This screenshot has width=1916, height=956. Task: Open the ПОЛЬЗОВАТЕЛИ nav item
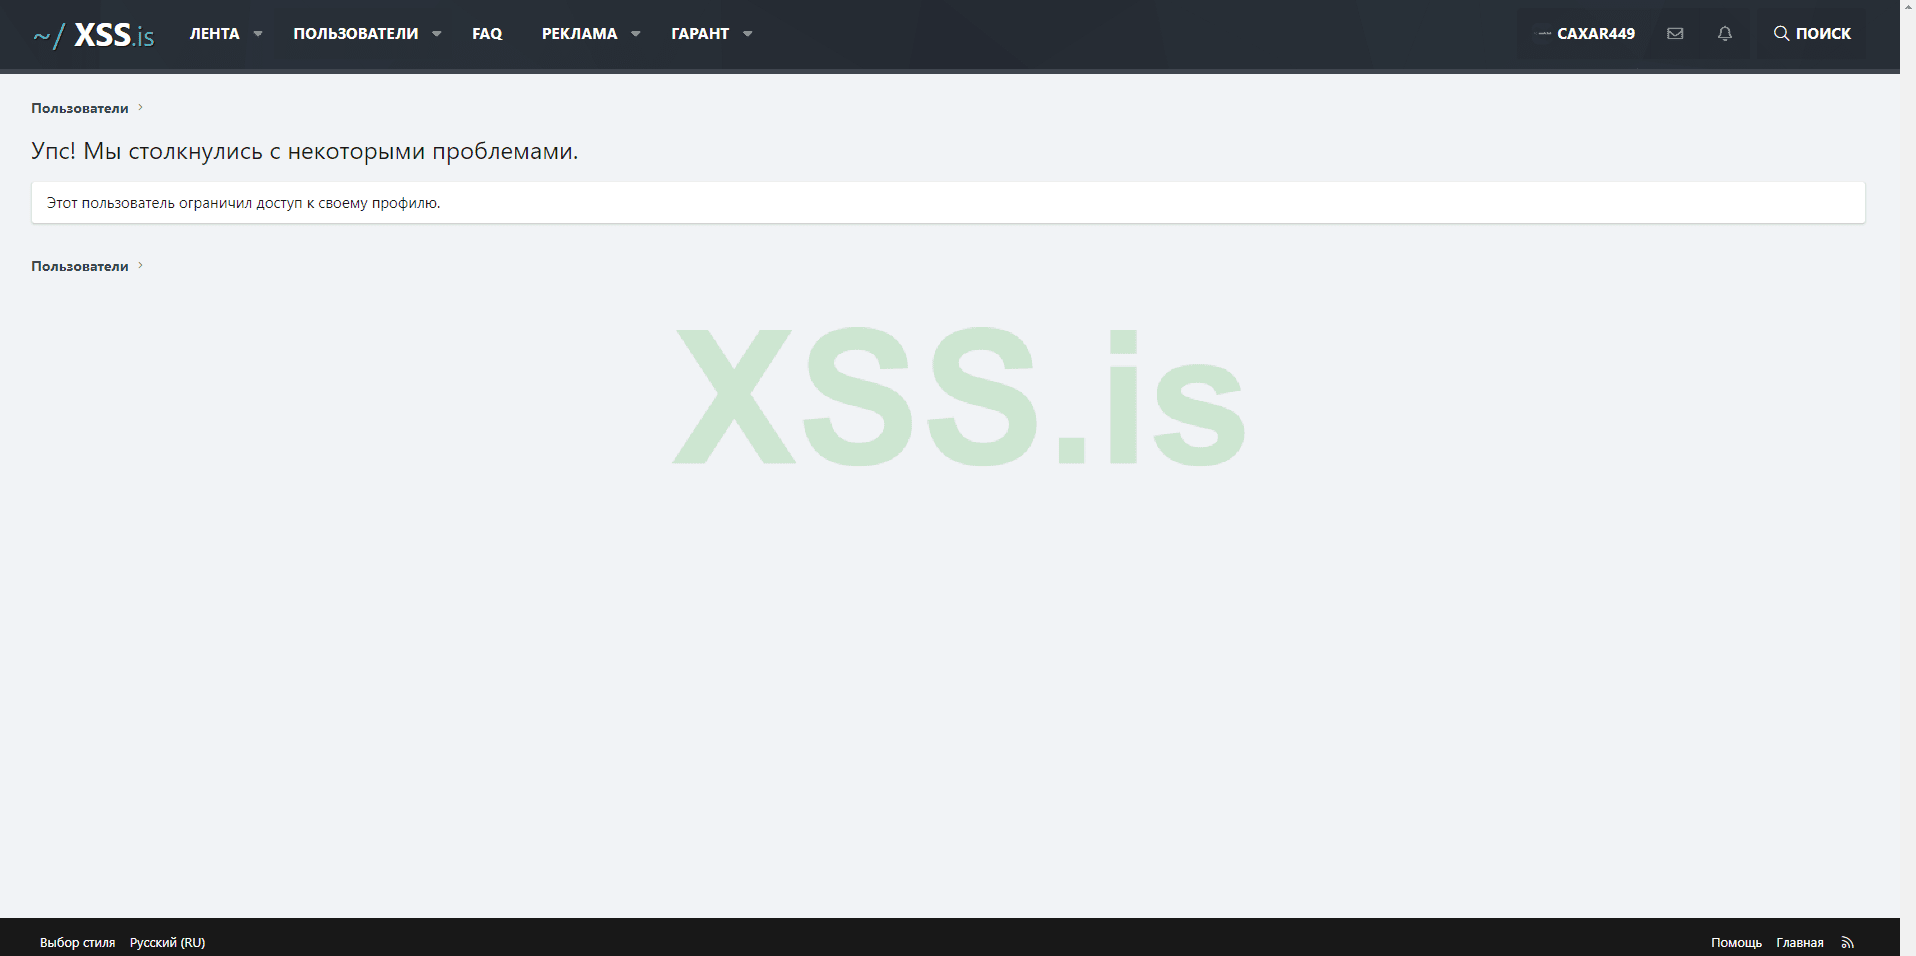356,34
